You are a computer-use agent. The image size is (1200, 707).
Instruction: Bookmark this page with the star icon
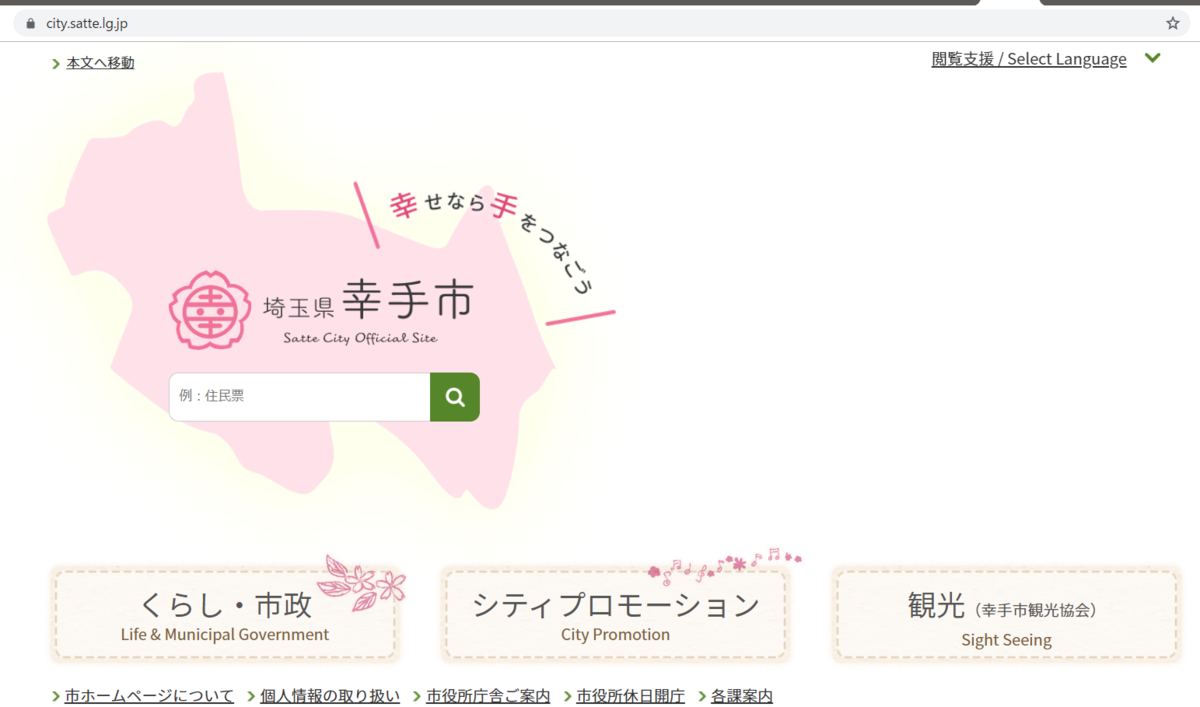click(x=1172, y=23)
